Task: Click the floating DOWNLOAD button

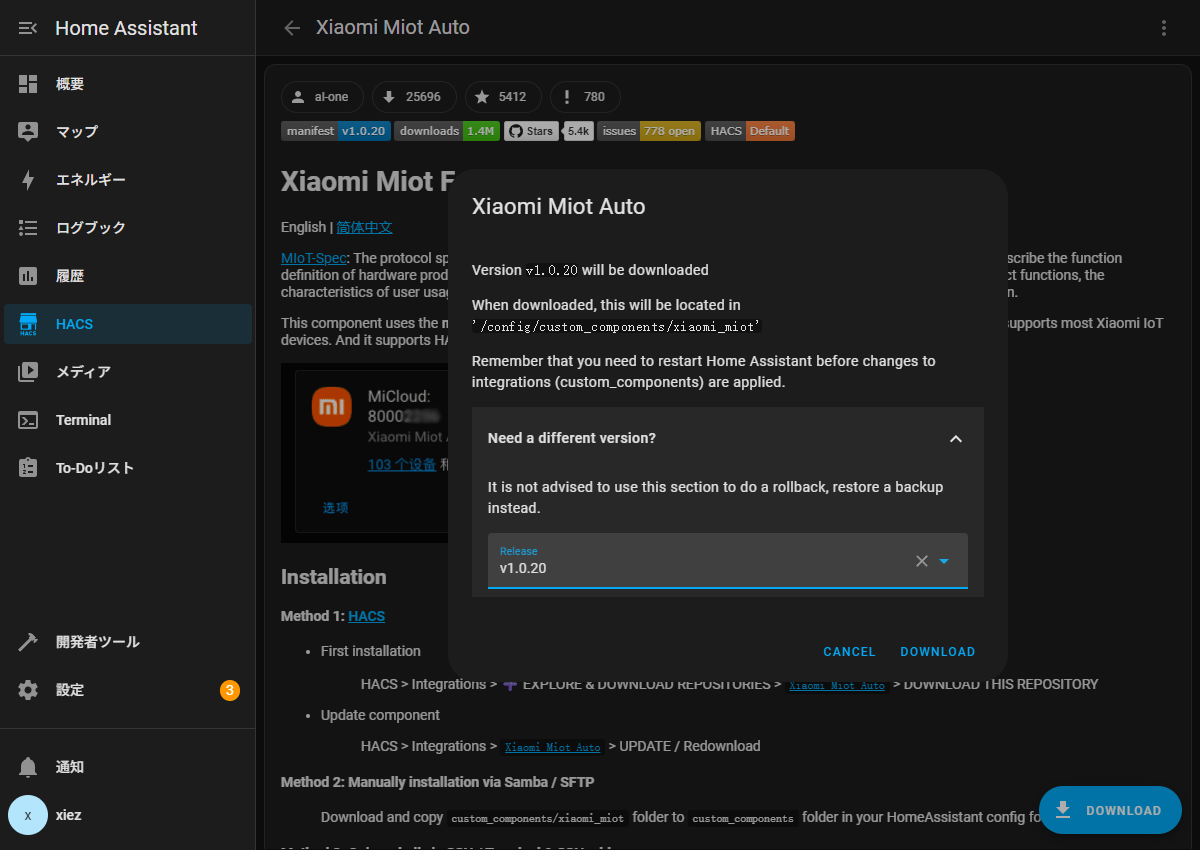Action: [x=1110, y=810]
